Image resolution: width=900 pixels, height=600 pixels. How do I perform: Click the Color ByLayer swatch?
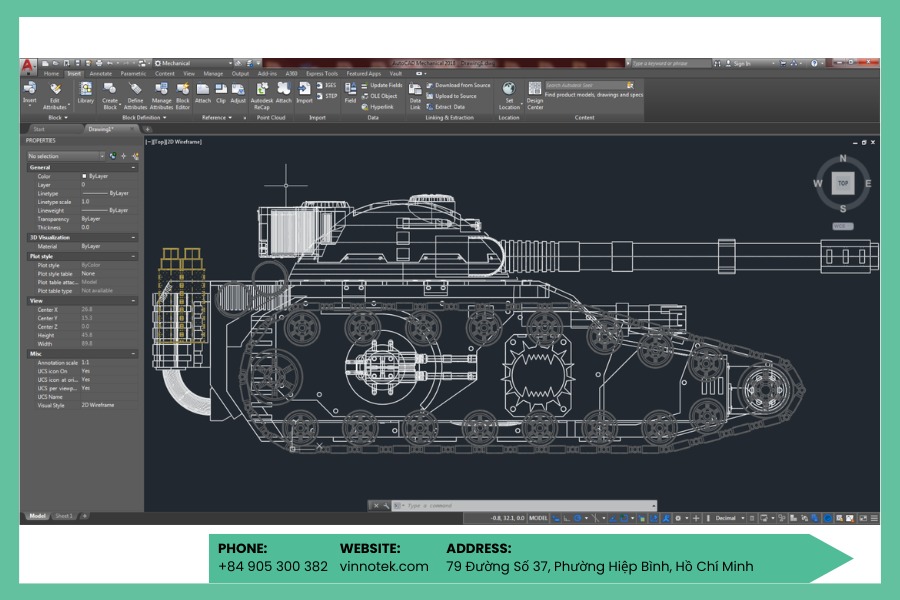84,176
